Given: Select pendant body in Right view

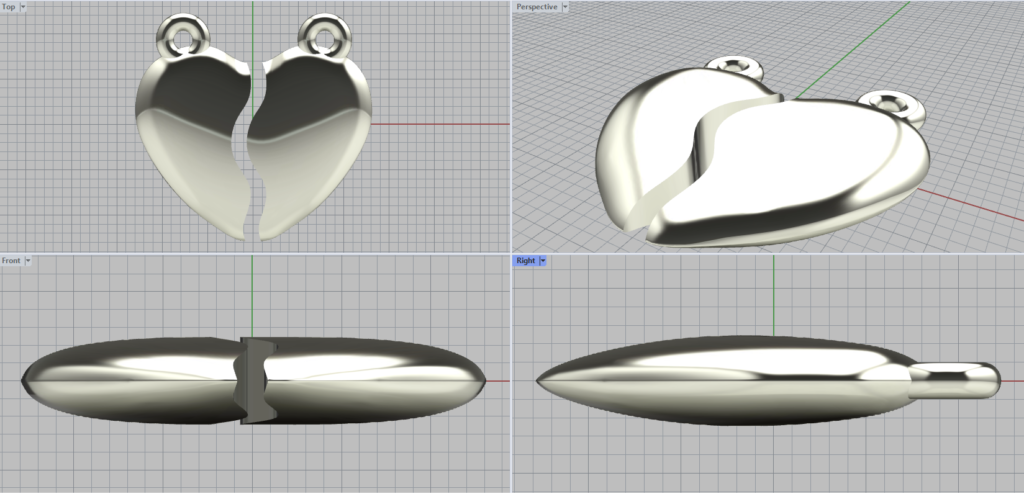Looking at the screenshot, I should pyautogui.click(x=720, y=380).
